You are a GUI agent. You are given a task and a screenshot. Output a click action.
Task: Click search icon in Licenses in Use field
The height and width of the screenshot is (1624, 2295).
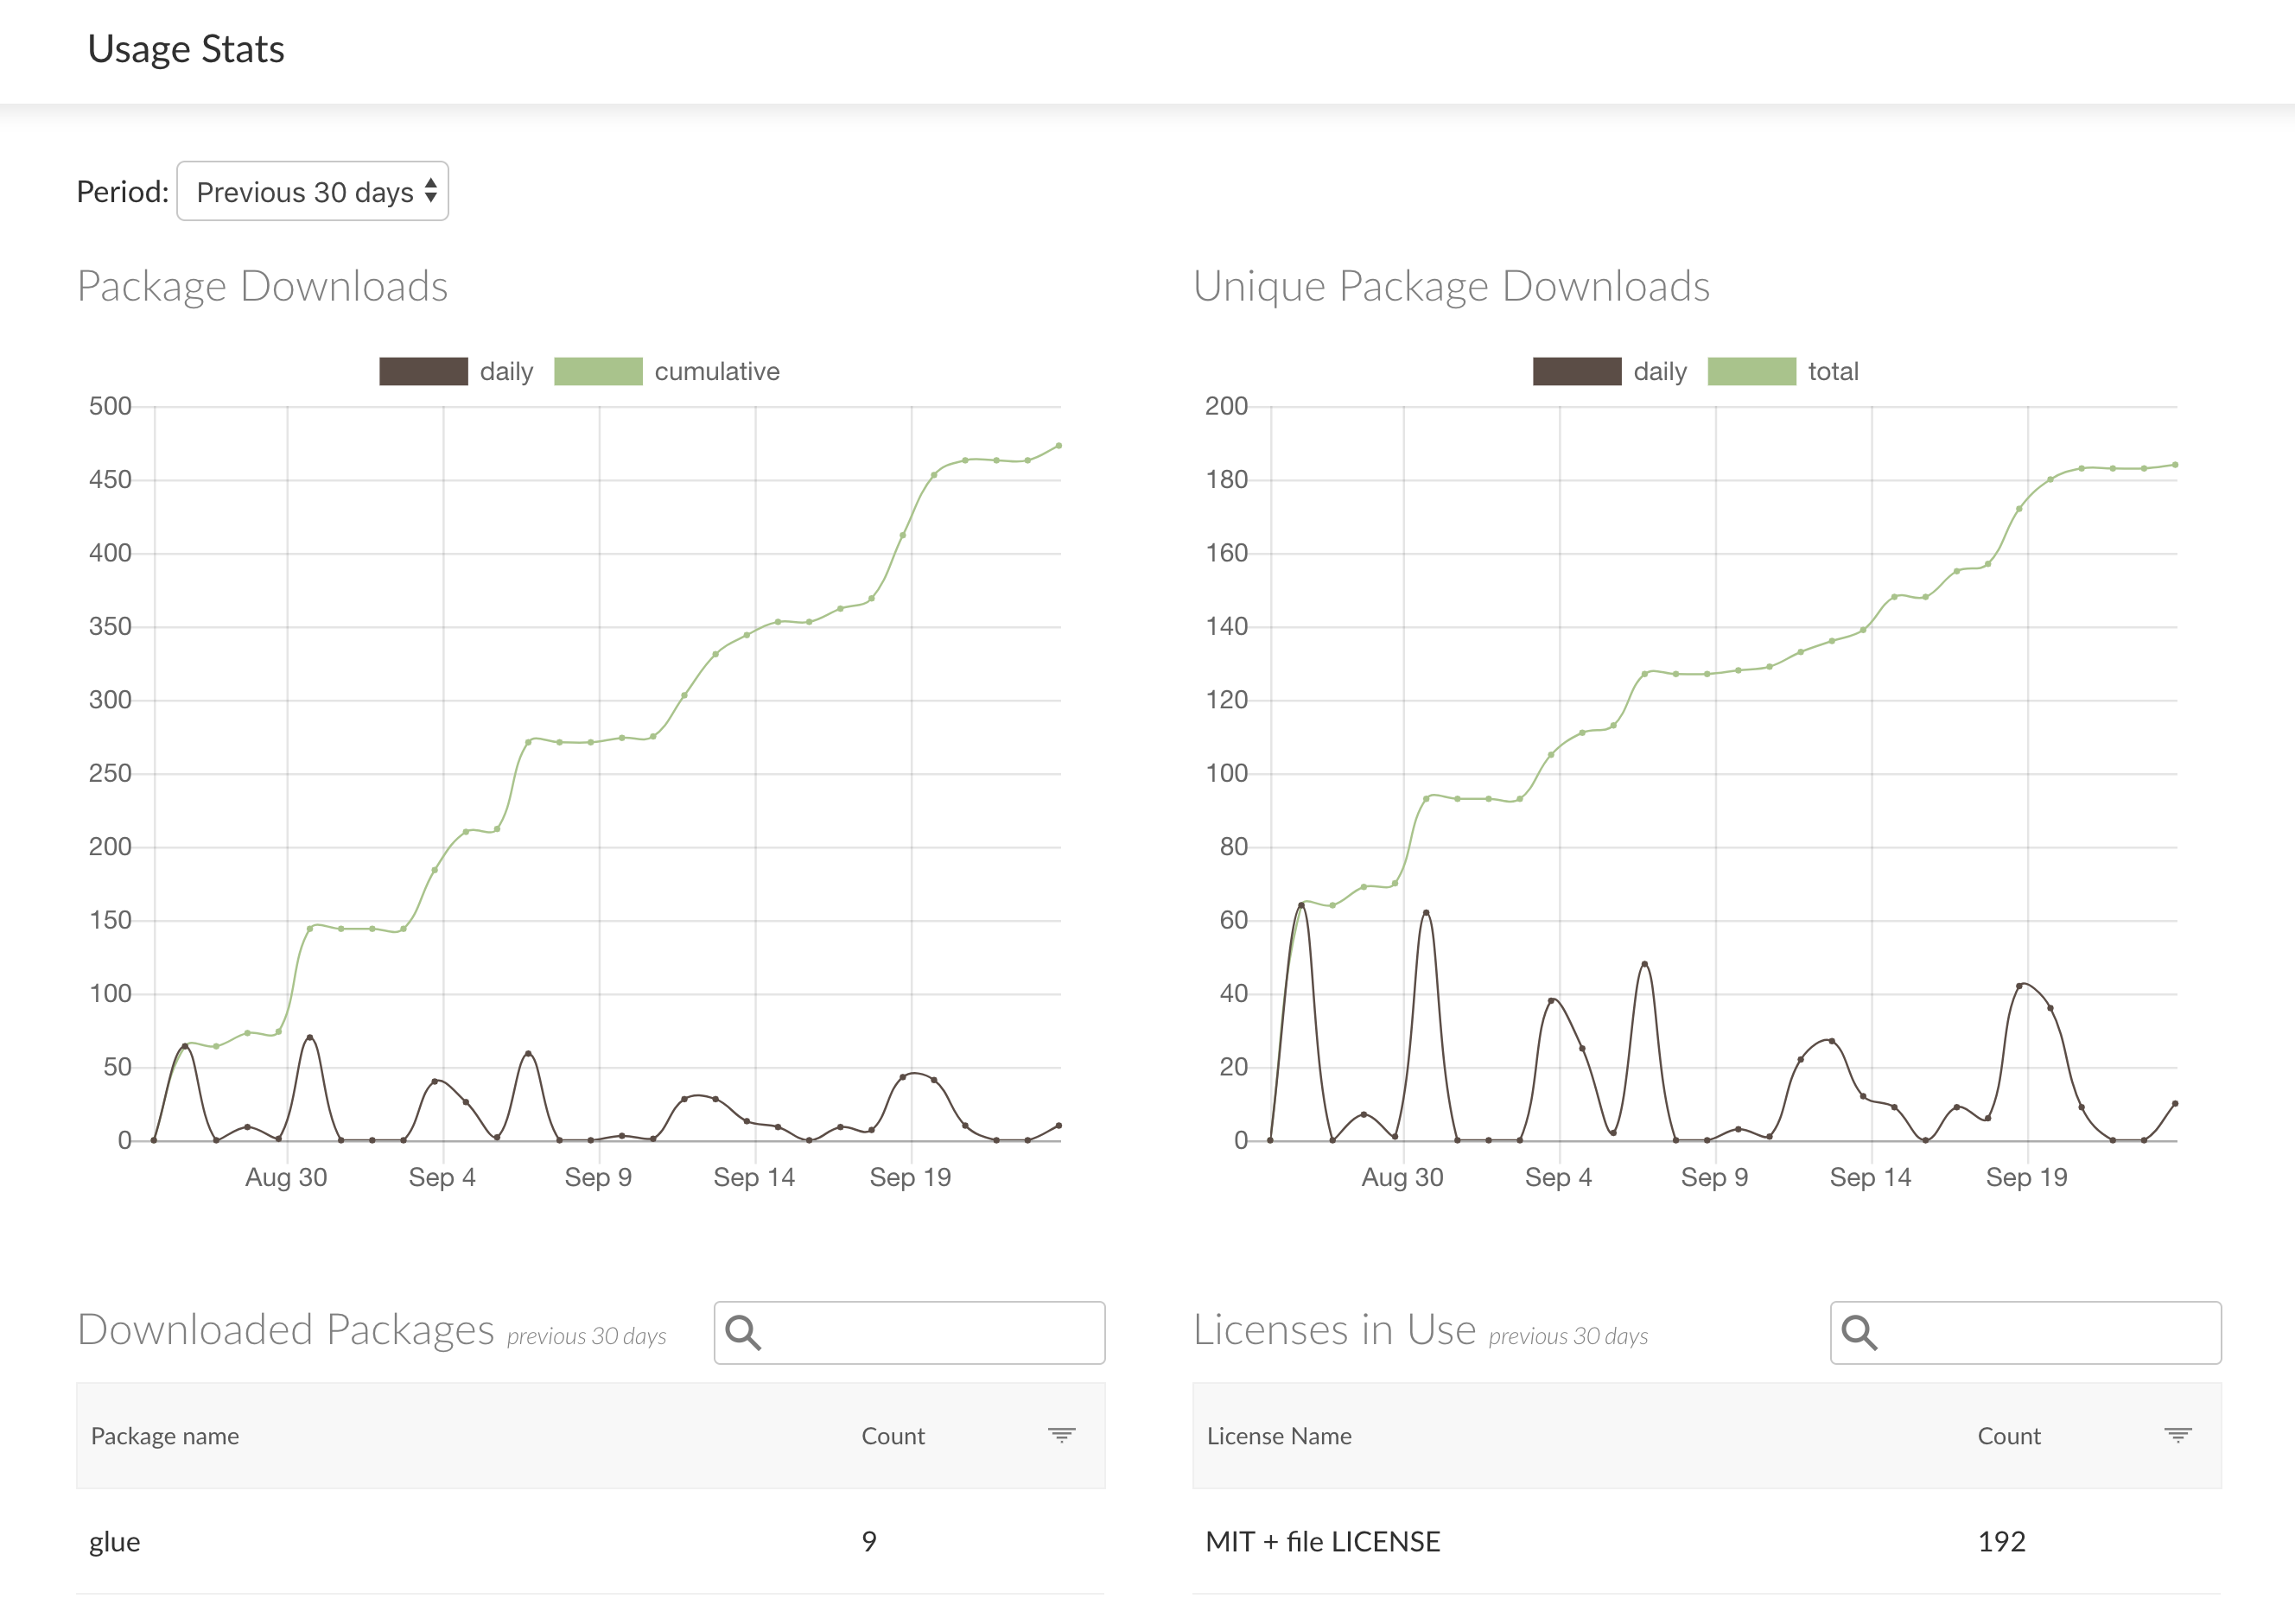pyautogui.click(x=1859, y=1332)
